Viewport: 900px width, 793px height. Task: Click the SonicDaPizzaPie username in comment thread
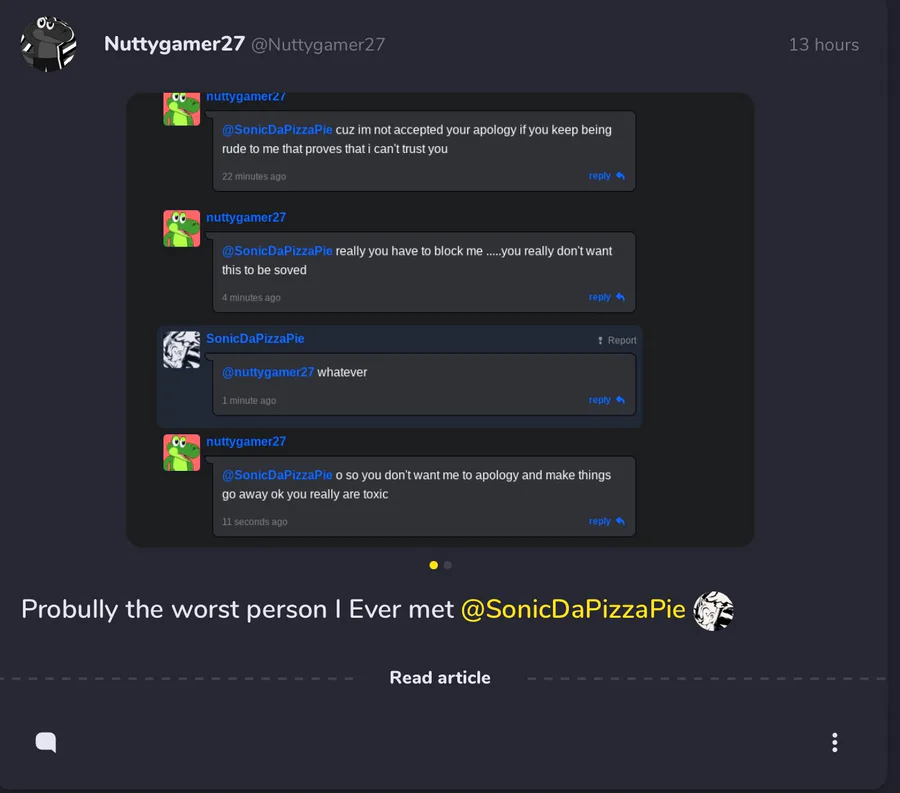255,339
